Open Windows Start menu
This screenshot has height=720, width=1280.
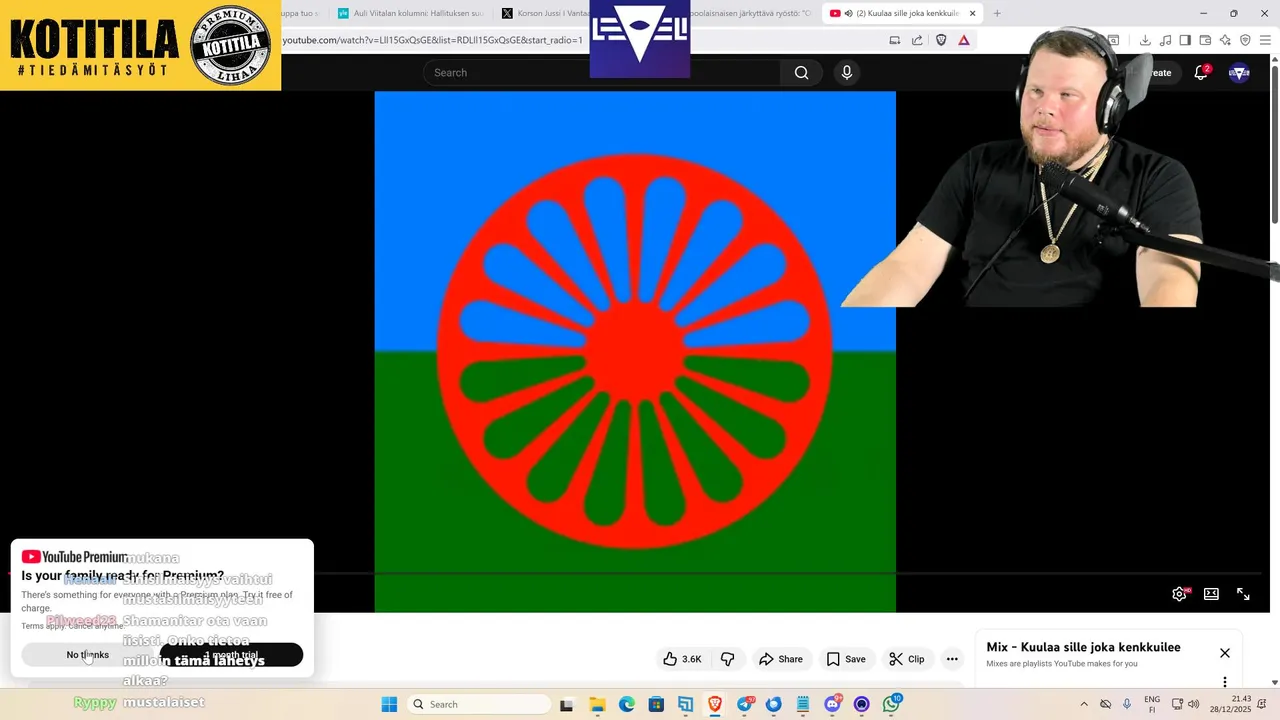click(389, 704)
